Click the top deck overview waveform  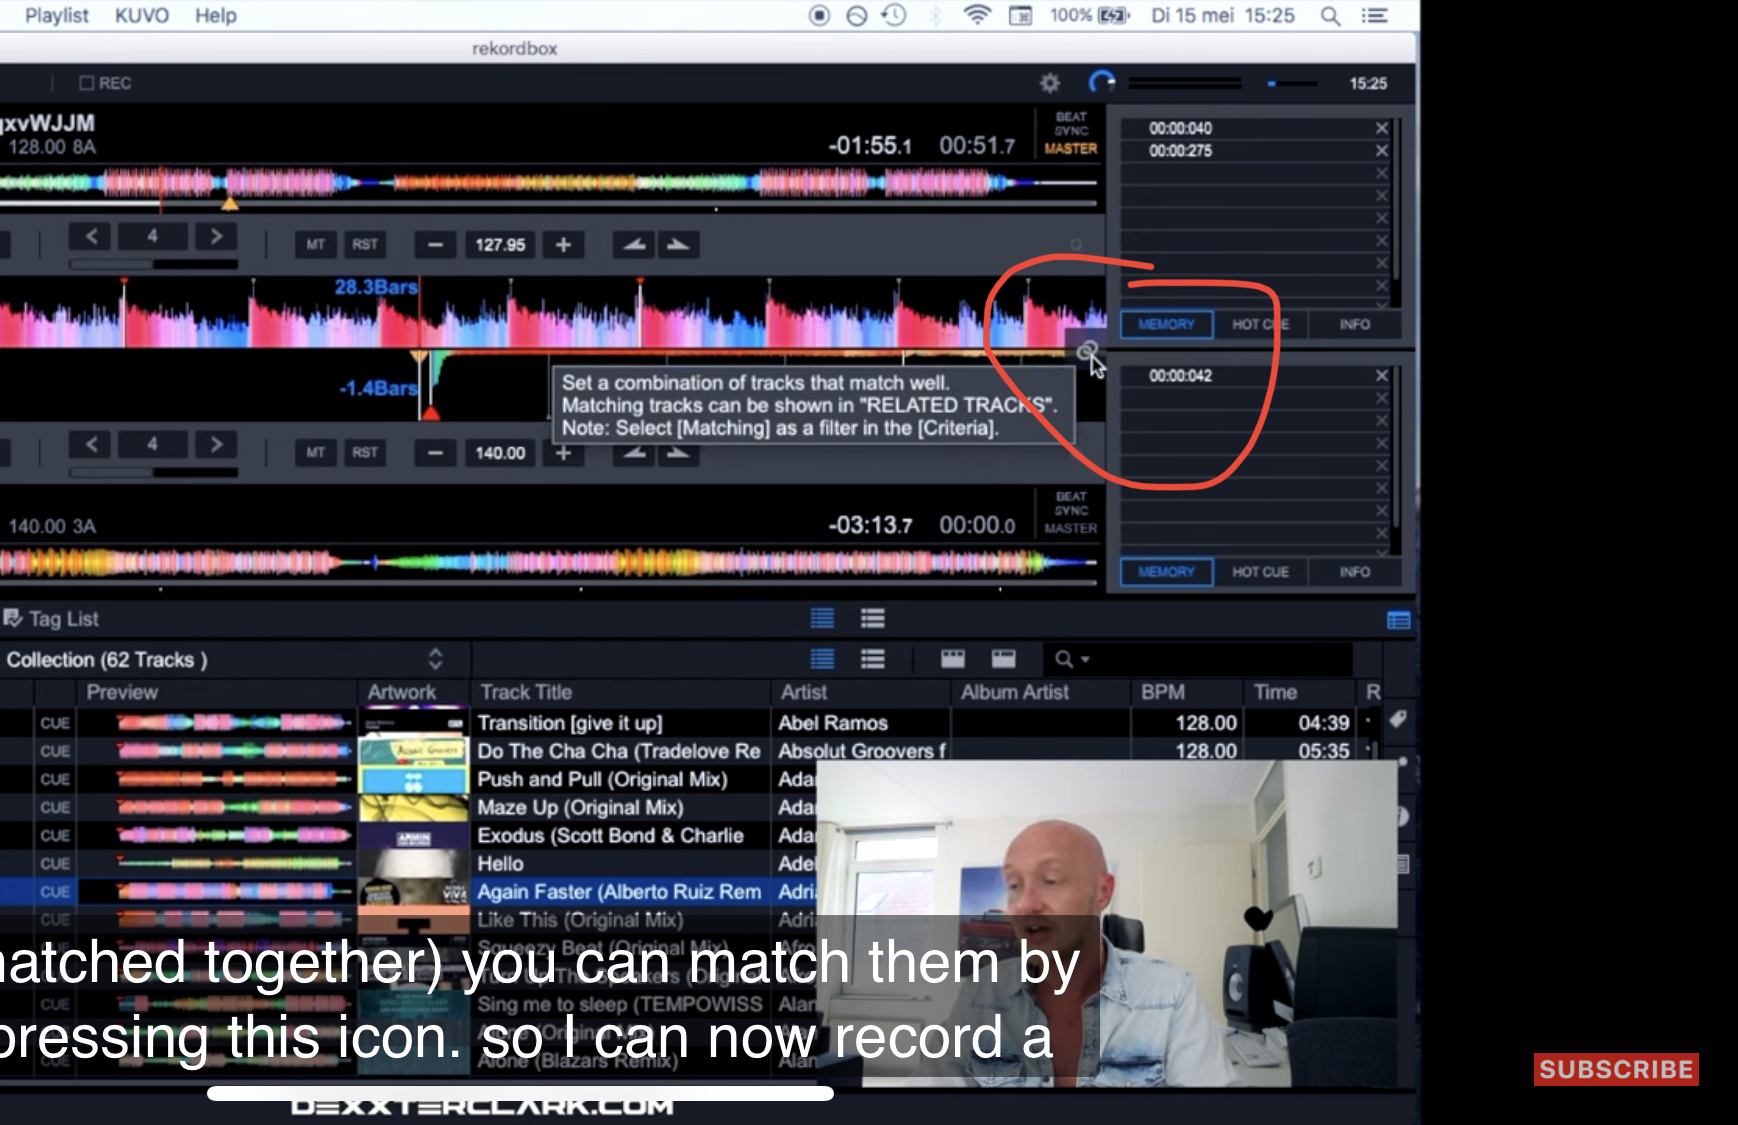coord(550,183)
